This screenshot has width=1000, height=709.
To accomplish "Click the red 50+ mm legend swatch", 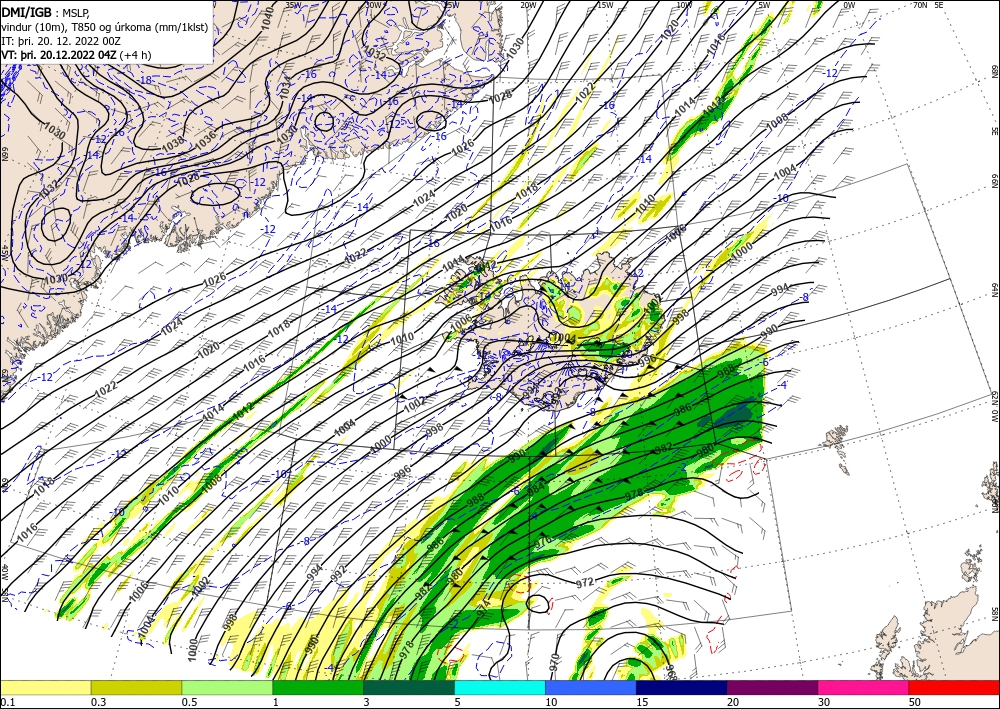I will (x=954, y=687).
